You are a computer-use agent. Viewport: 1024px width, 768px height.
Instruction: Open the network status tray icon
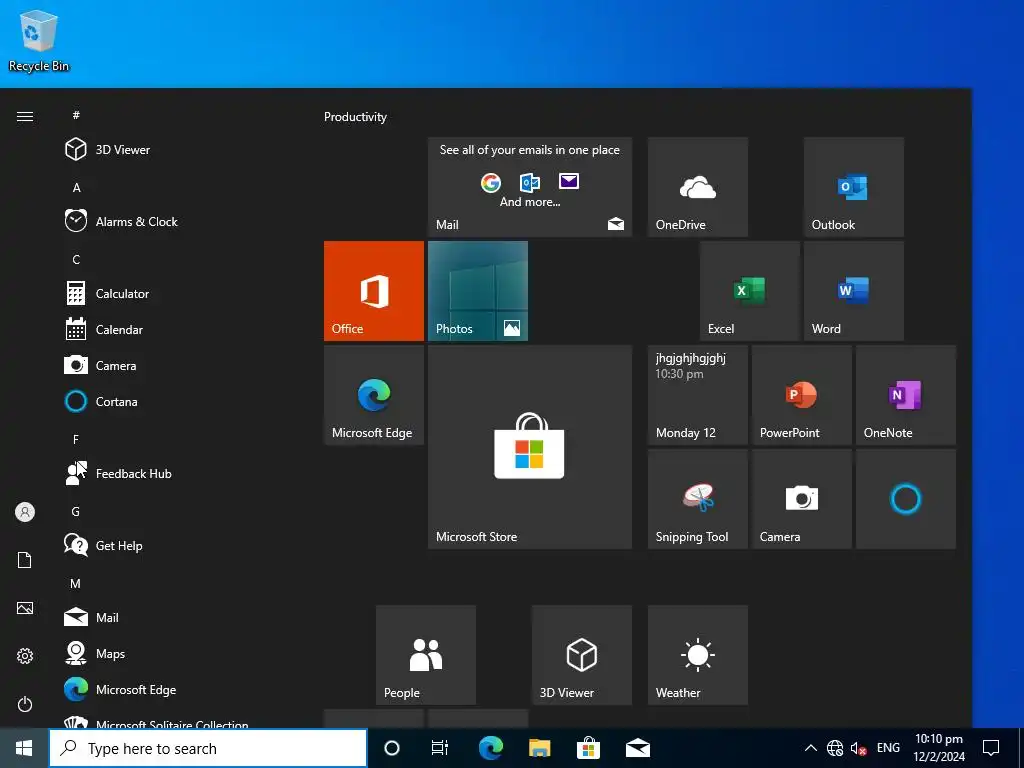tap(835, 748)
